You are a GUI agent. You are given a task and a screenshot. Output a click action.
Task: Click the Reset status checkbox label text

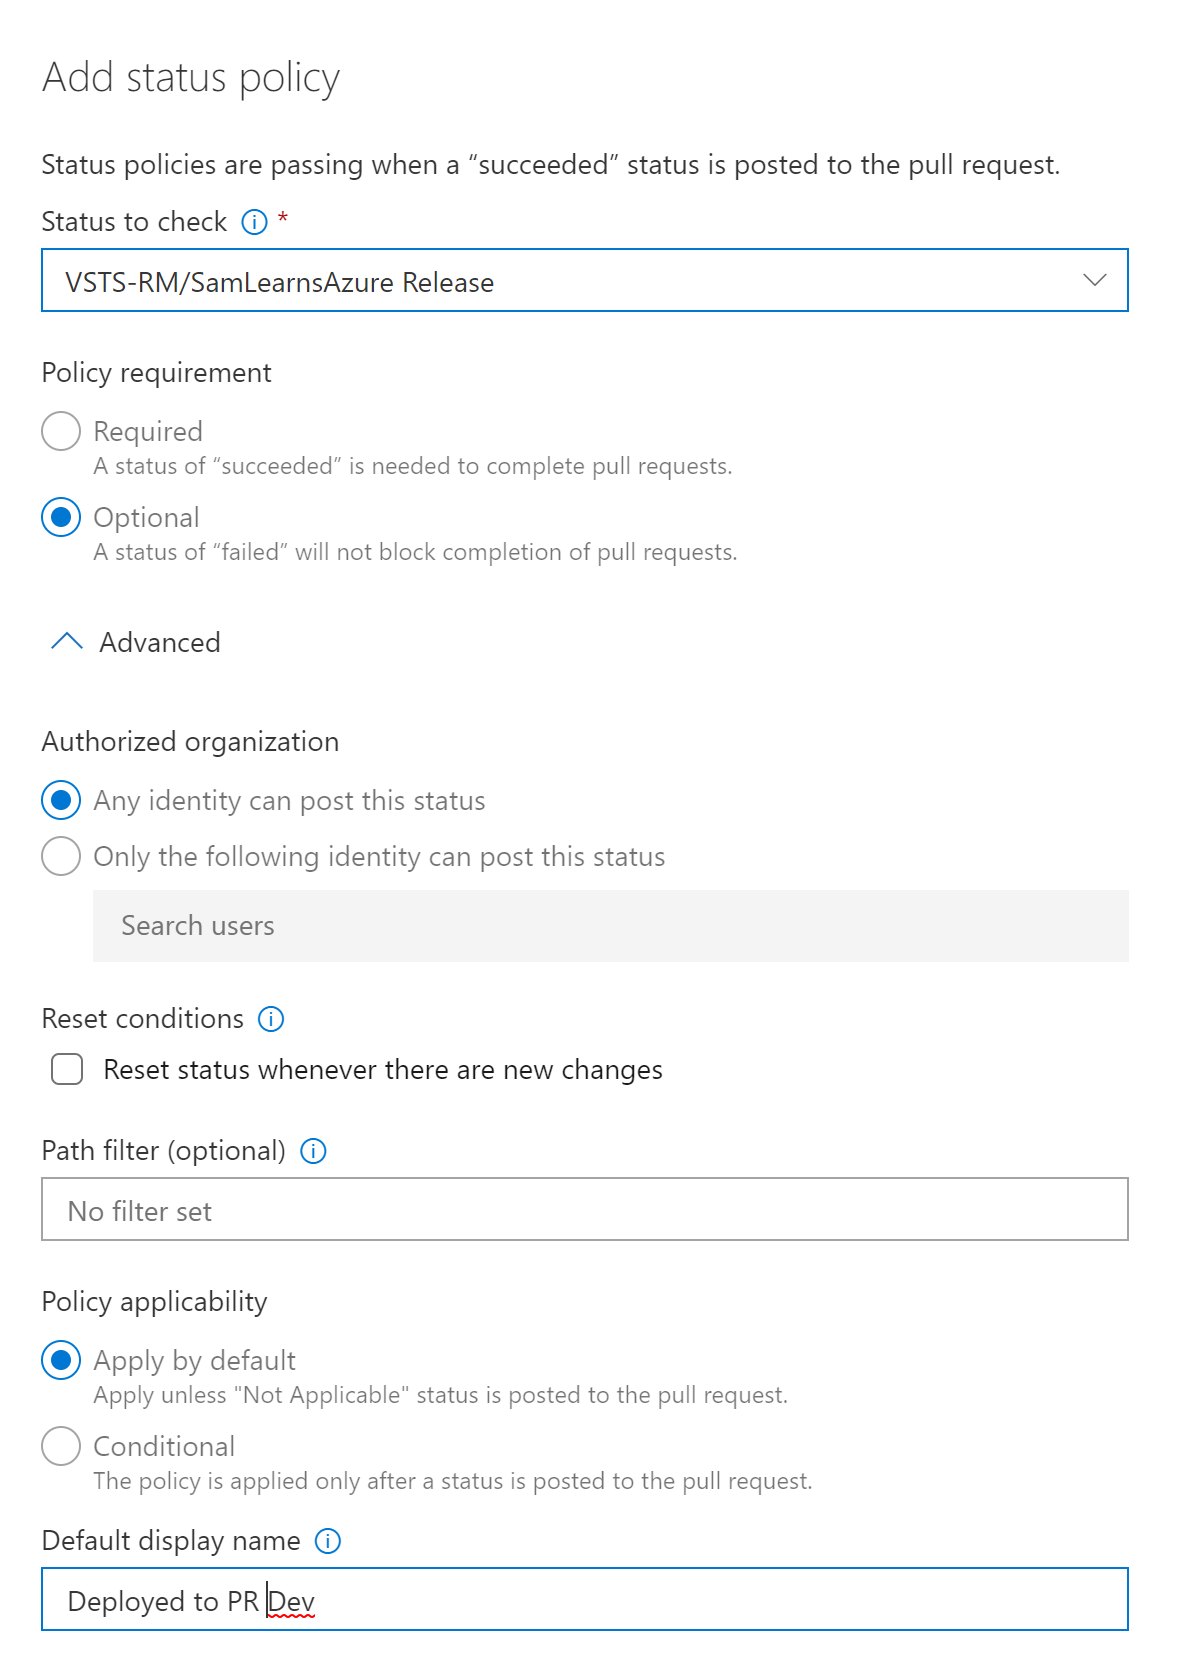point(383,1070)
